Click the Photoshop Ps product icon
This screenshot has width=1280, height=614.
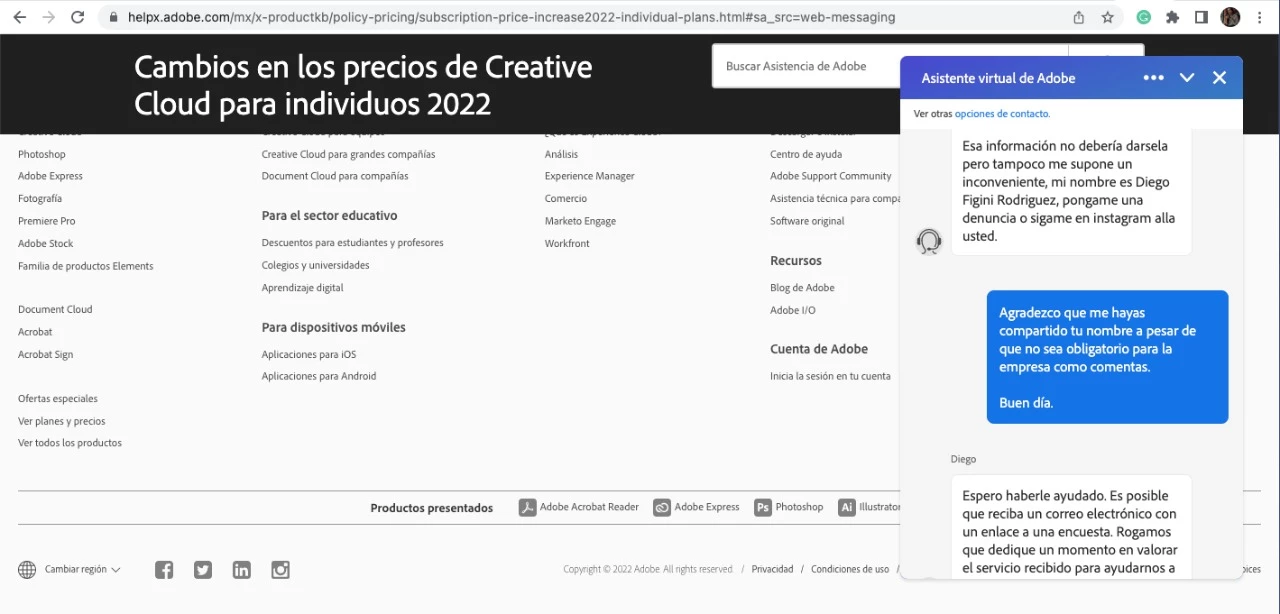pyautogui.click(x=763, y=507)
